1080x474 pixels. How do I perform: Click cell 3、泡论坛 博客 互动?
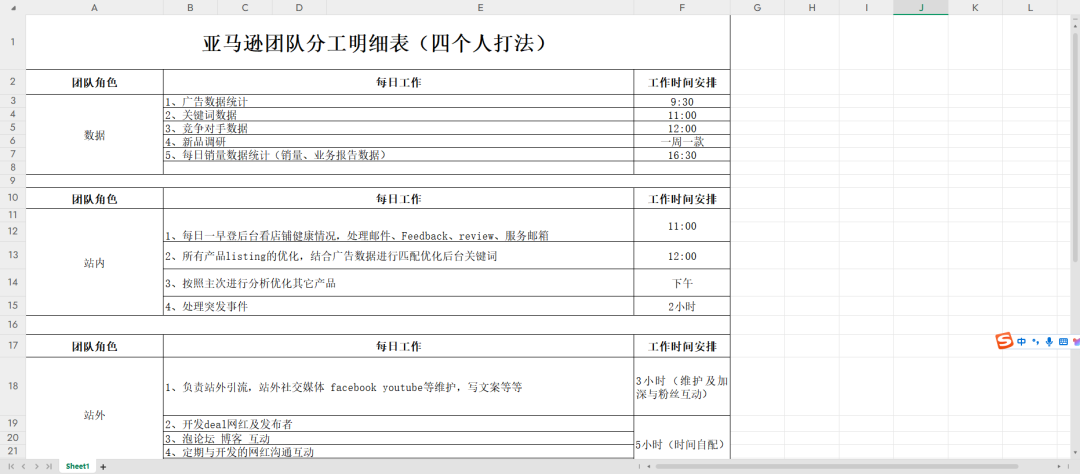(399, 437)
